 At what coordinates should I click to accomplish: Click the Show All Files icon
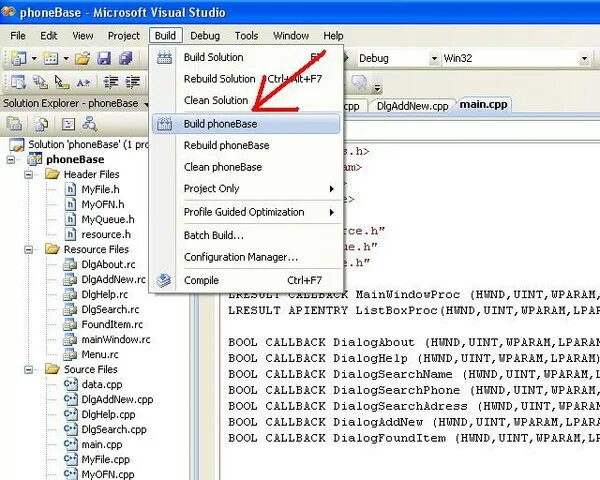41,124
